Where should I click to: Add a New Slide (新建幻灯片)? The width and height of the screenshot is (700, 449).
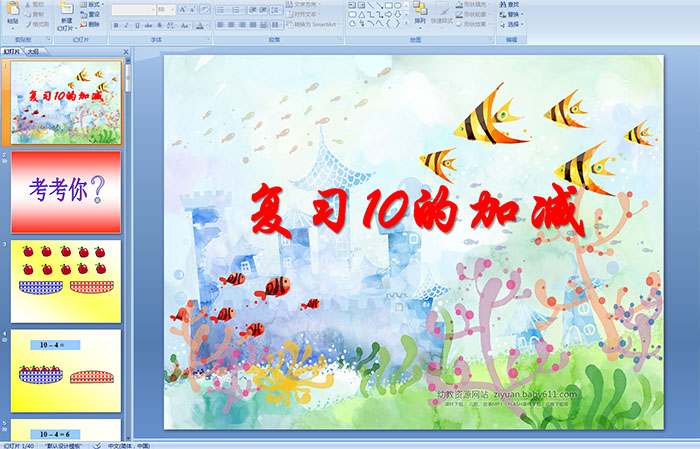point(67,16)
